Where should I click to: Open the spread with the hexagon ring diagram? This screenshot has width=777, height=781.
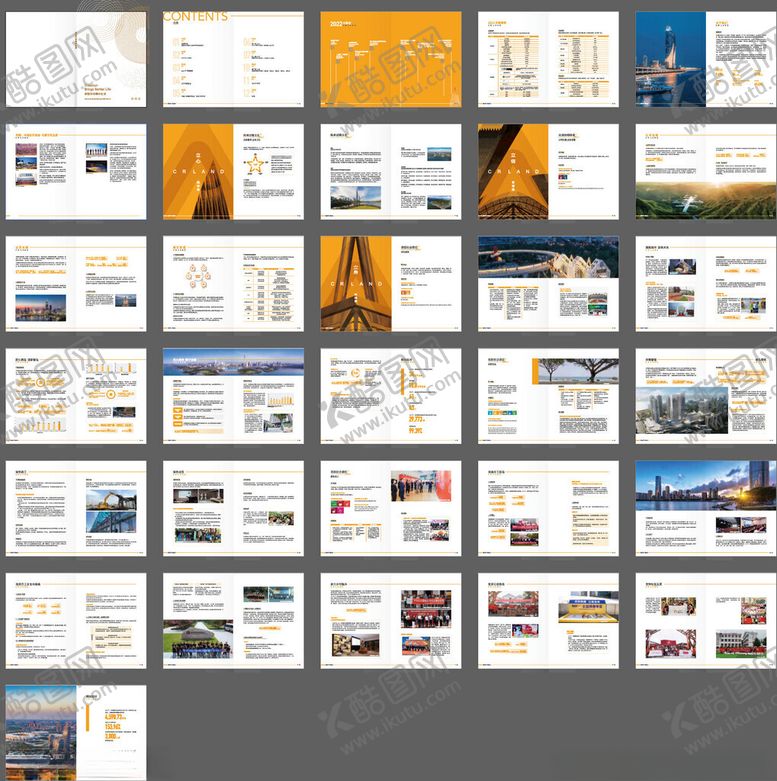[x=233, y=284]
